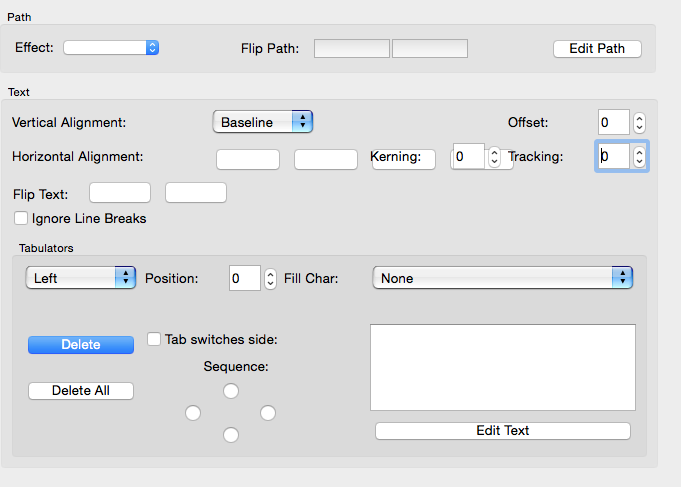The height and width of the screenshot is (487, 681).
Task: Click the right Flip Path button
Action: point(430,49)
